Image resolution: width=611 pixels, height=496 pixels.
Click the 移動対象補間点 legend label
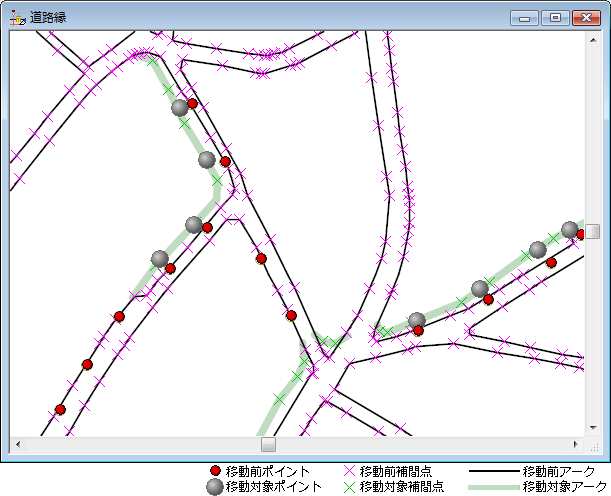click(x=402, y=487)
